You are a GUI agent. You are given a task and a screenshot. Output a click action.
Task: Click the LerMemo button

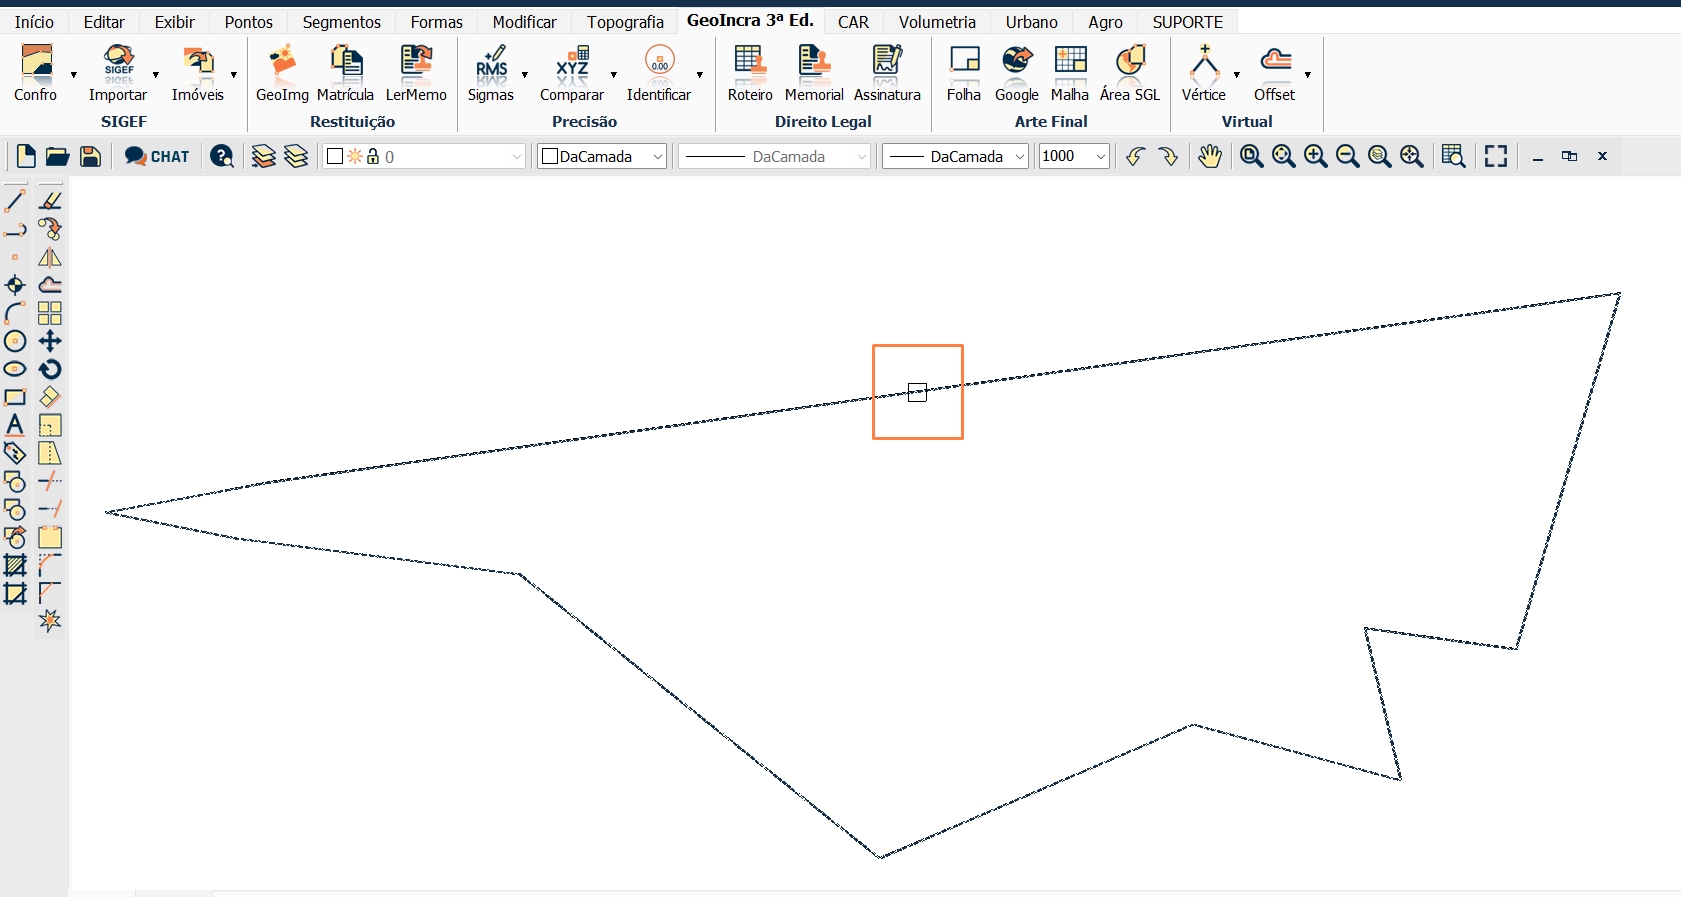pyautogui.click(x=416, y=74)
